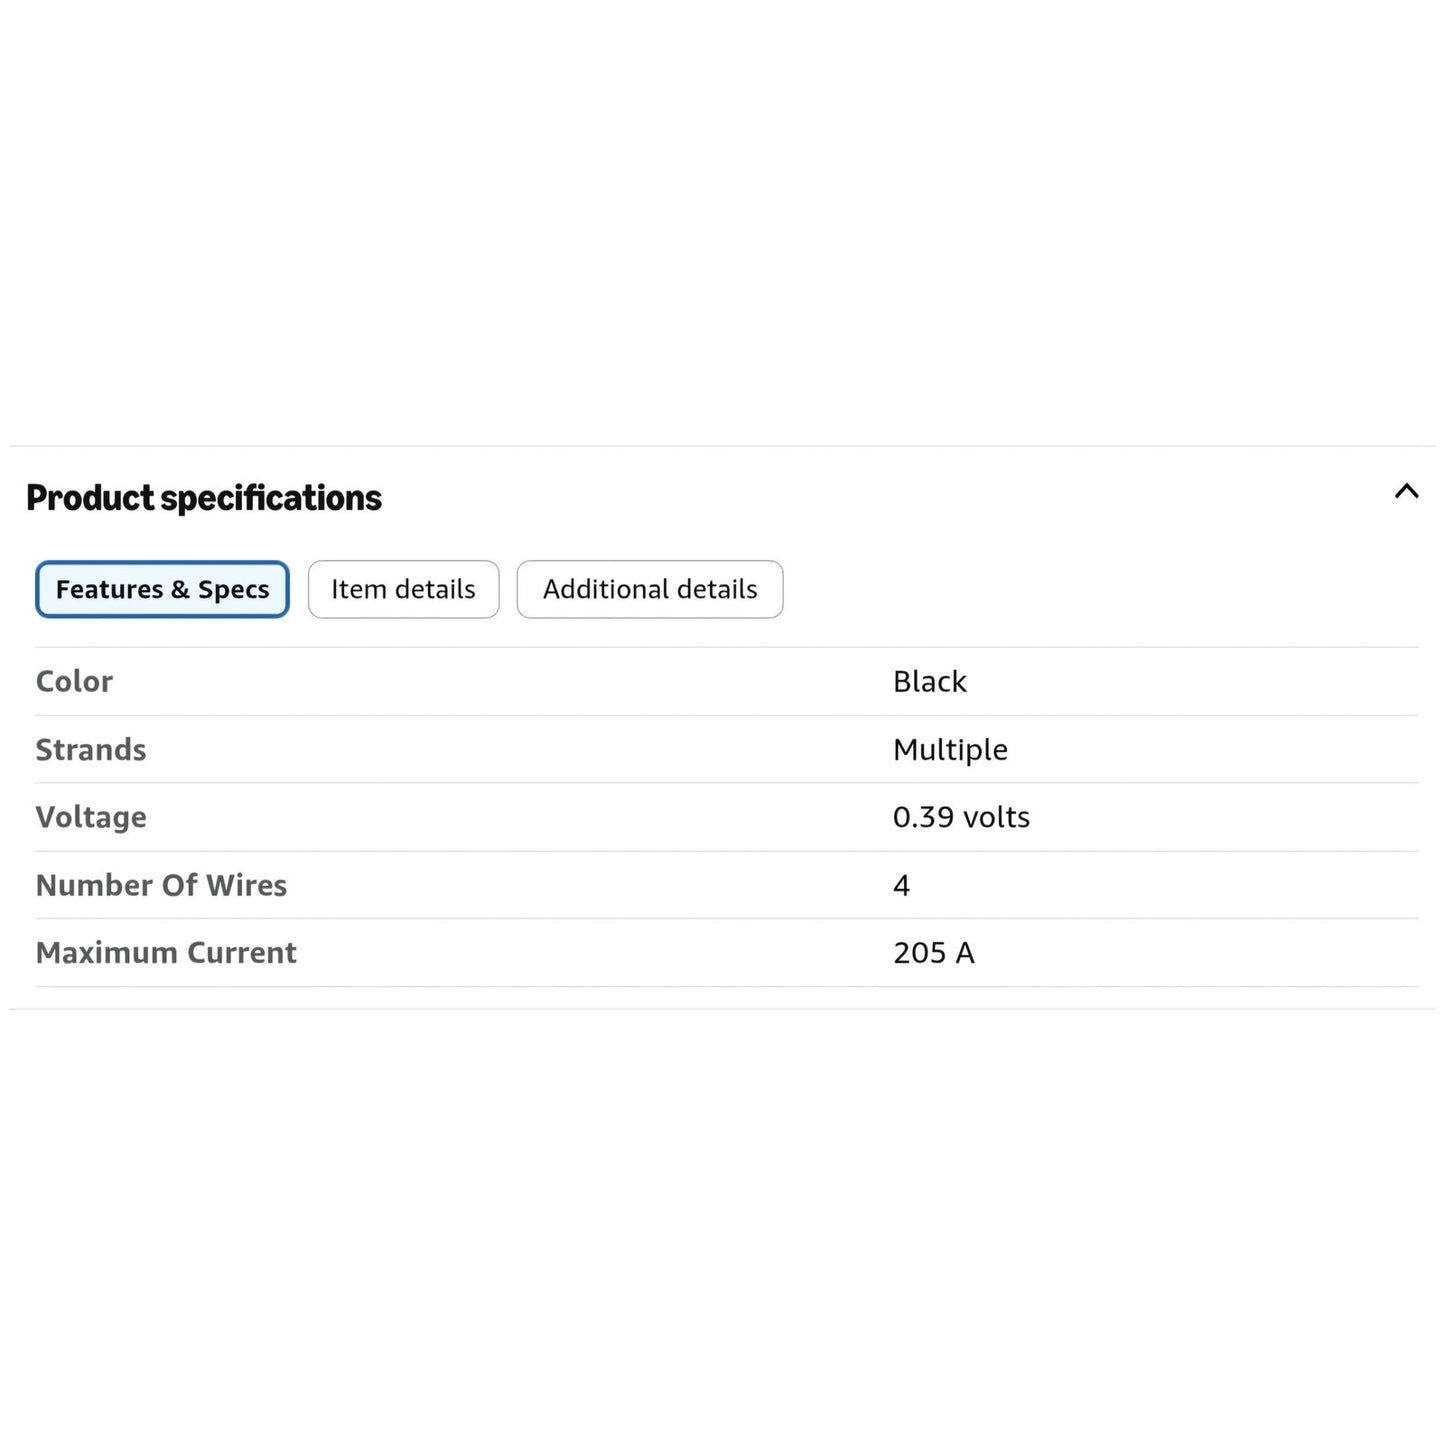Click the number of wires value 4
This screenshot has height=1445, width=1445.
[901, 885]
